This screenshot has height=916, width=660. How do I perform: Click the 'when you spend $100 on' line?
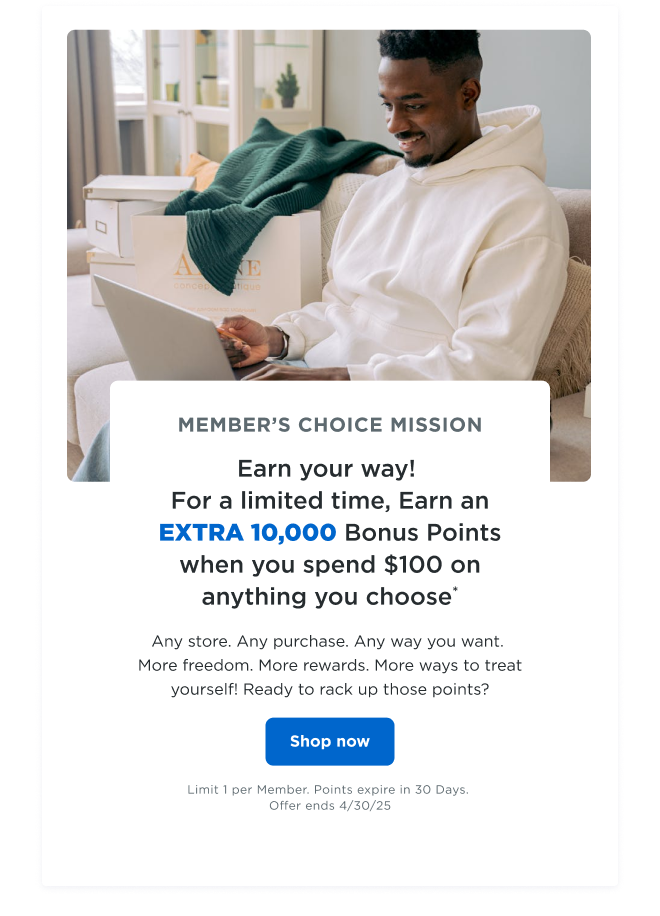(x=330, y=565)
